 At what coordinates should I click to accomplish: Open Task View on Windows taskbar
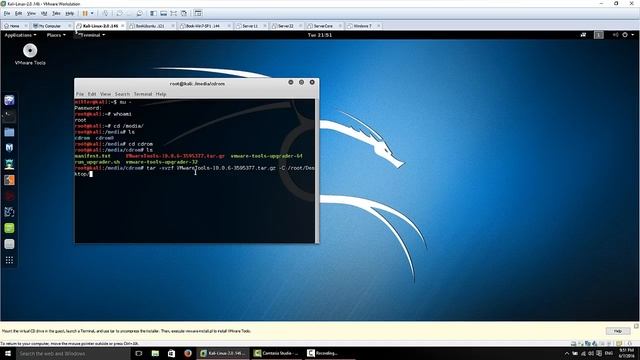click(139, 353)
